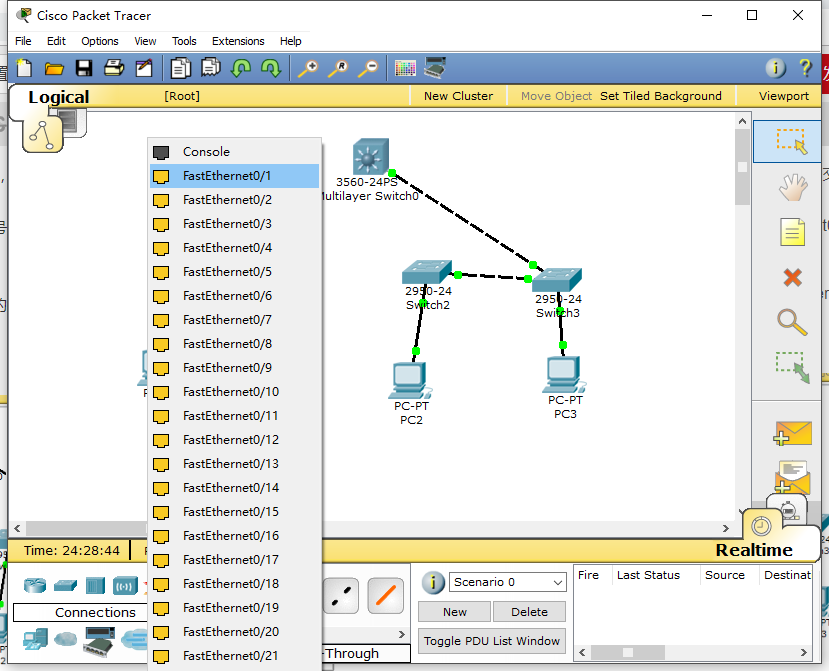
Task: Open the View menu
Action: point(145,41)
